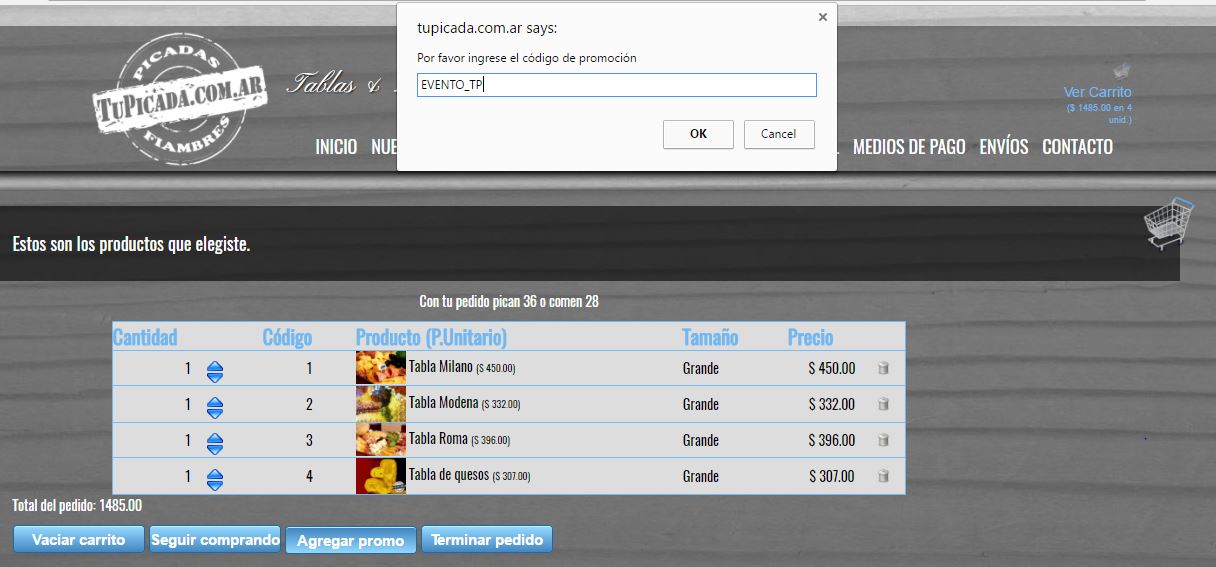Remove Tabla Roma using trash icon
Viewport: 1216px width, 567px height.
coord(883,440)
